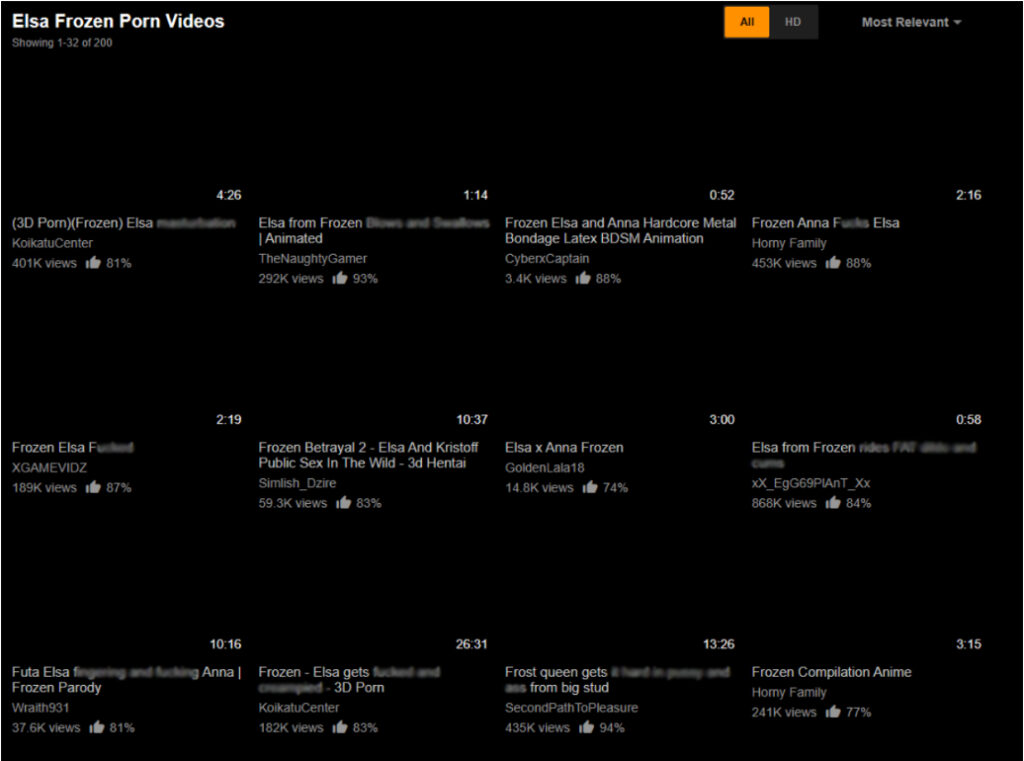Screen dimensions: 1024x761
Task: Click the thumbs-up icon beside 189K views
Action: point(93,487)
